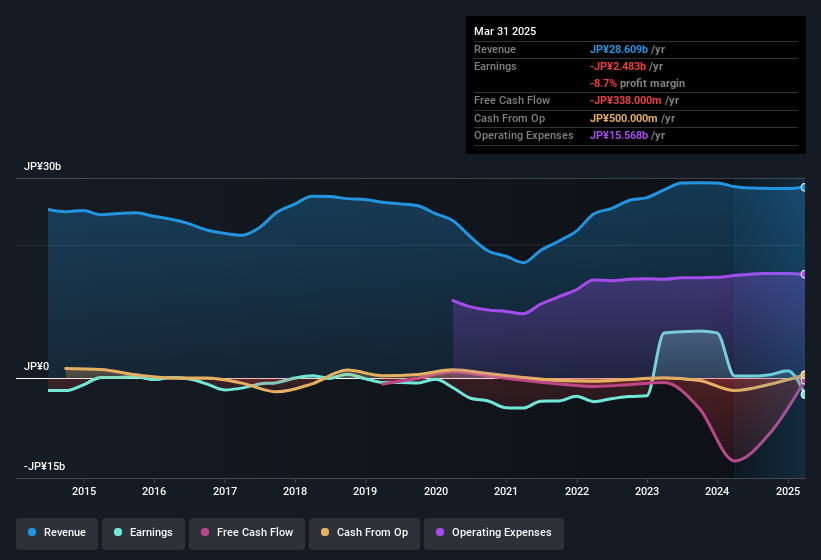
Task: Click the JP¥28.609b revenue value
Action: click(x=619, y=49)
